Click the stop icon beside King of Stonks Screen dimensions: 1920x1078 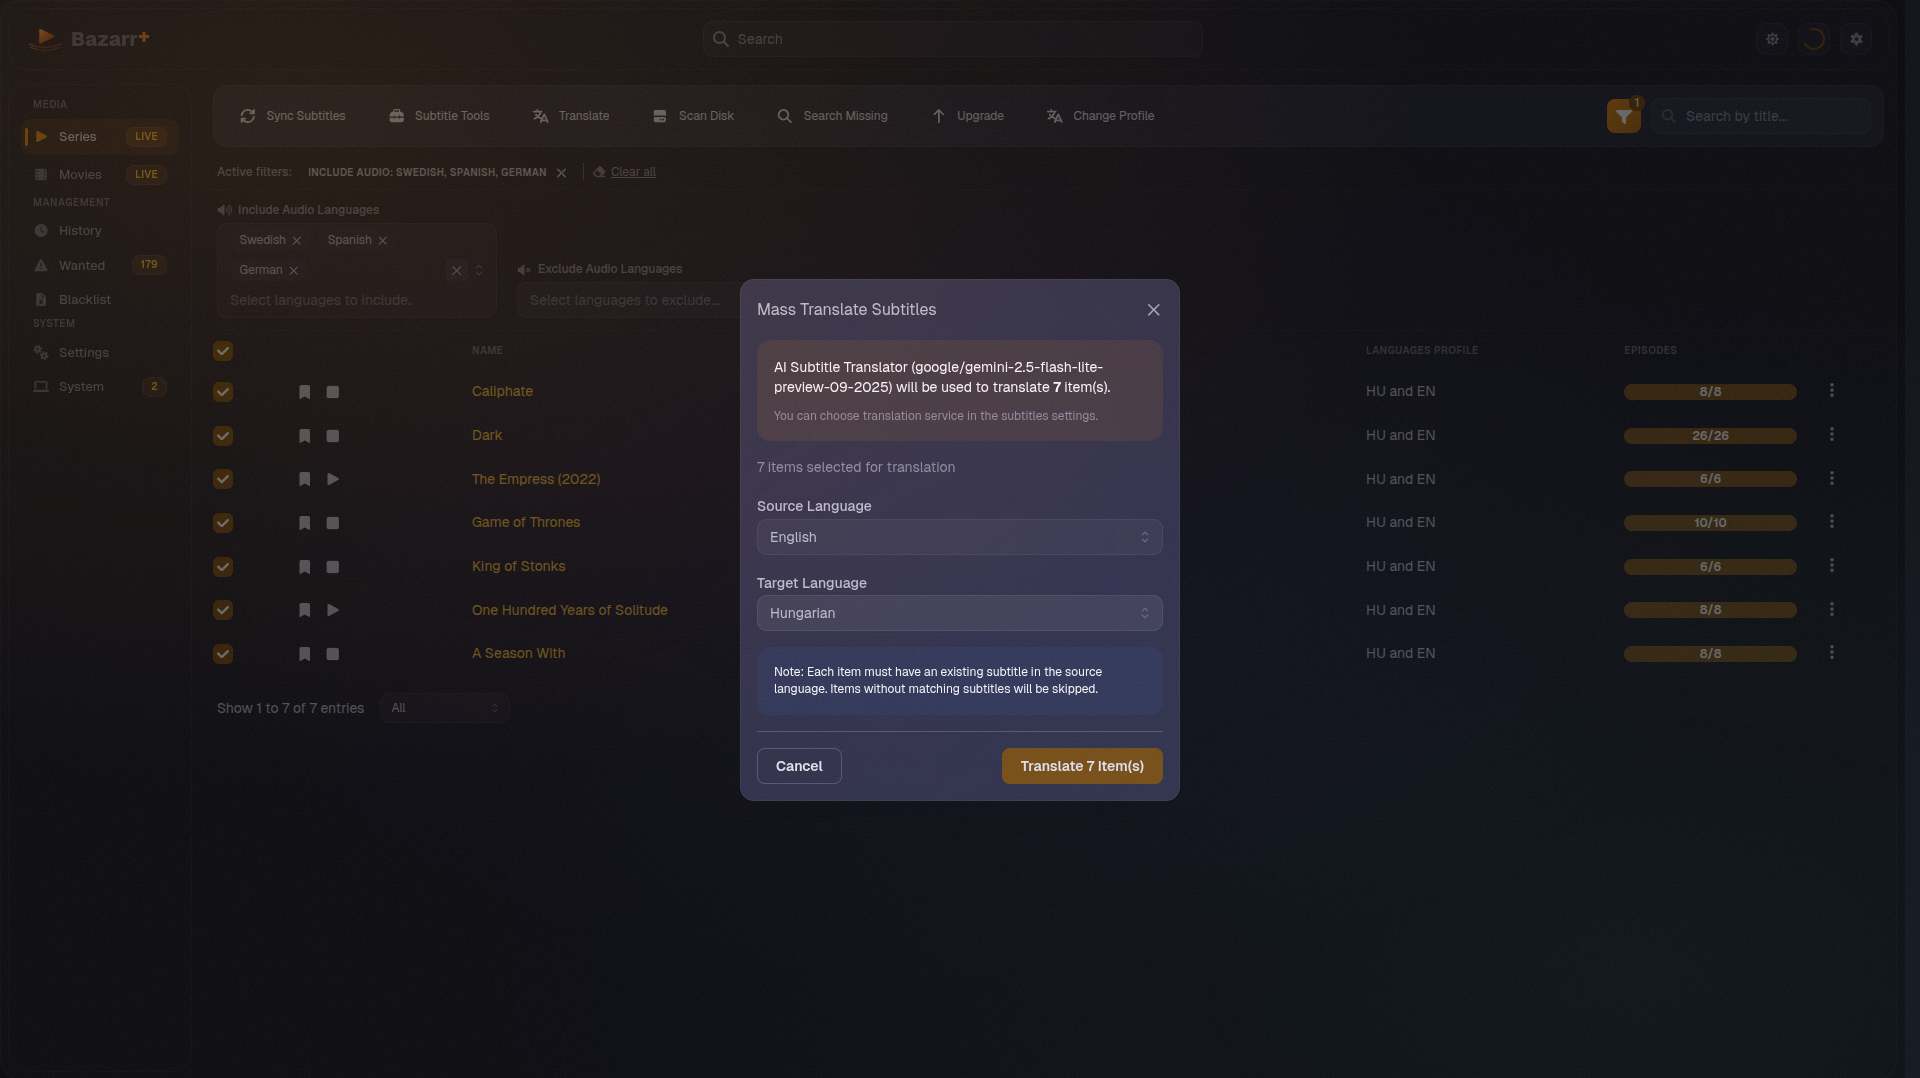point(332,567)
